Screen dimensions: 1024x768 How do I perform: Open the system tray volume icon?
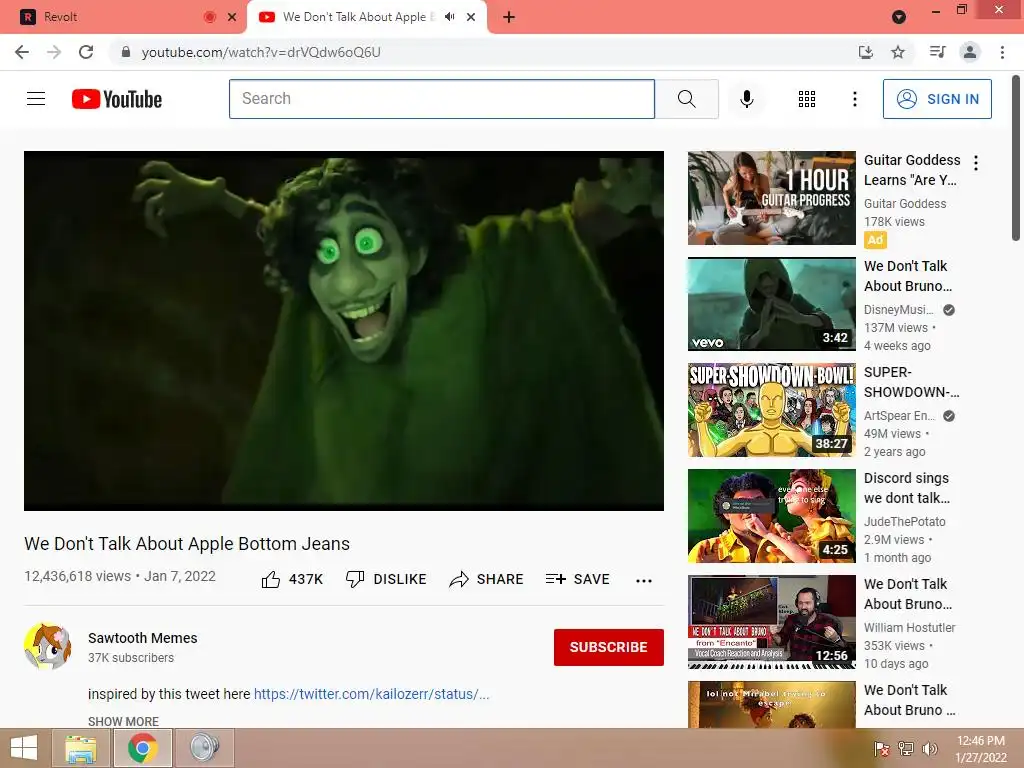[929, 749]
